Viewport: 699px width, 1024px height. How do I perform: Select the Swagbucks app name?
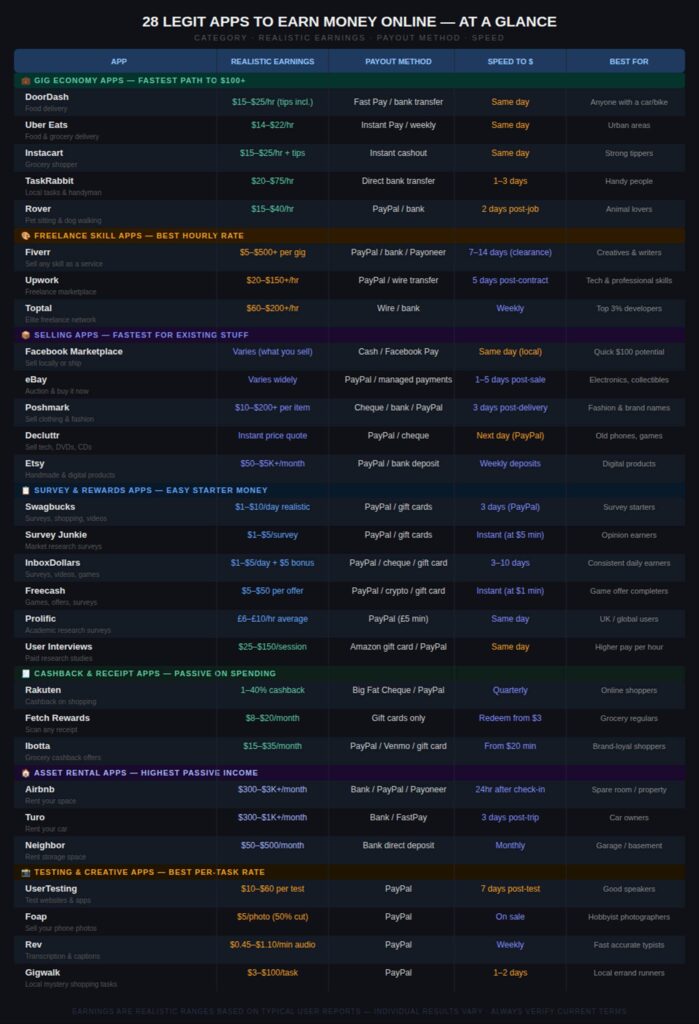(x=50, y=507)
